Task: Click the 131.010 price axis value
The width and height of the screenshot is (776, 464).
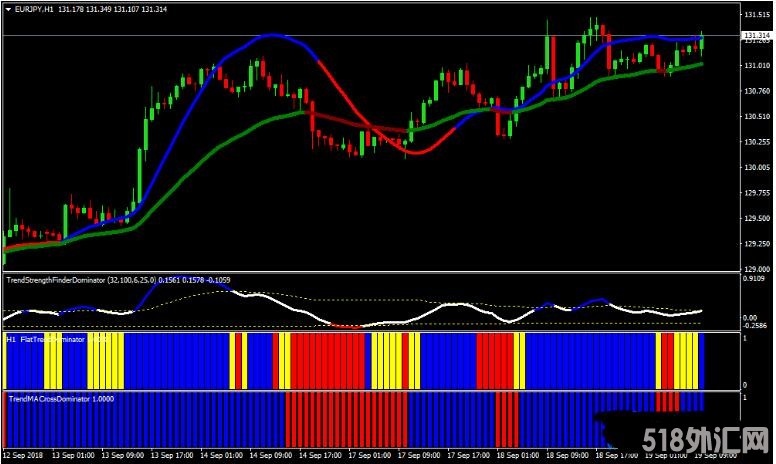Action: coord(757,65)
